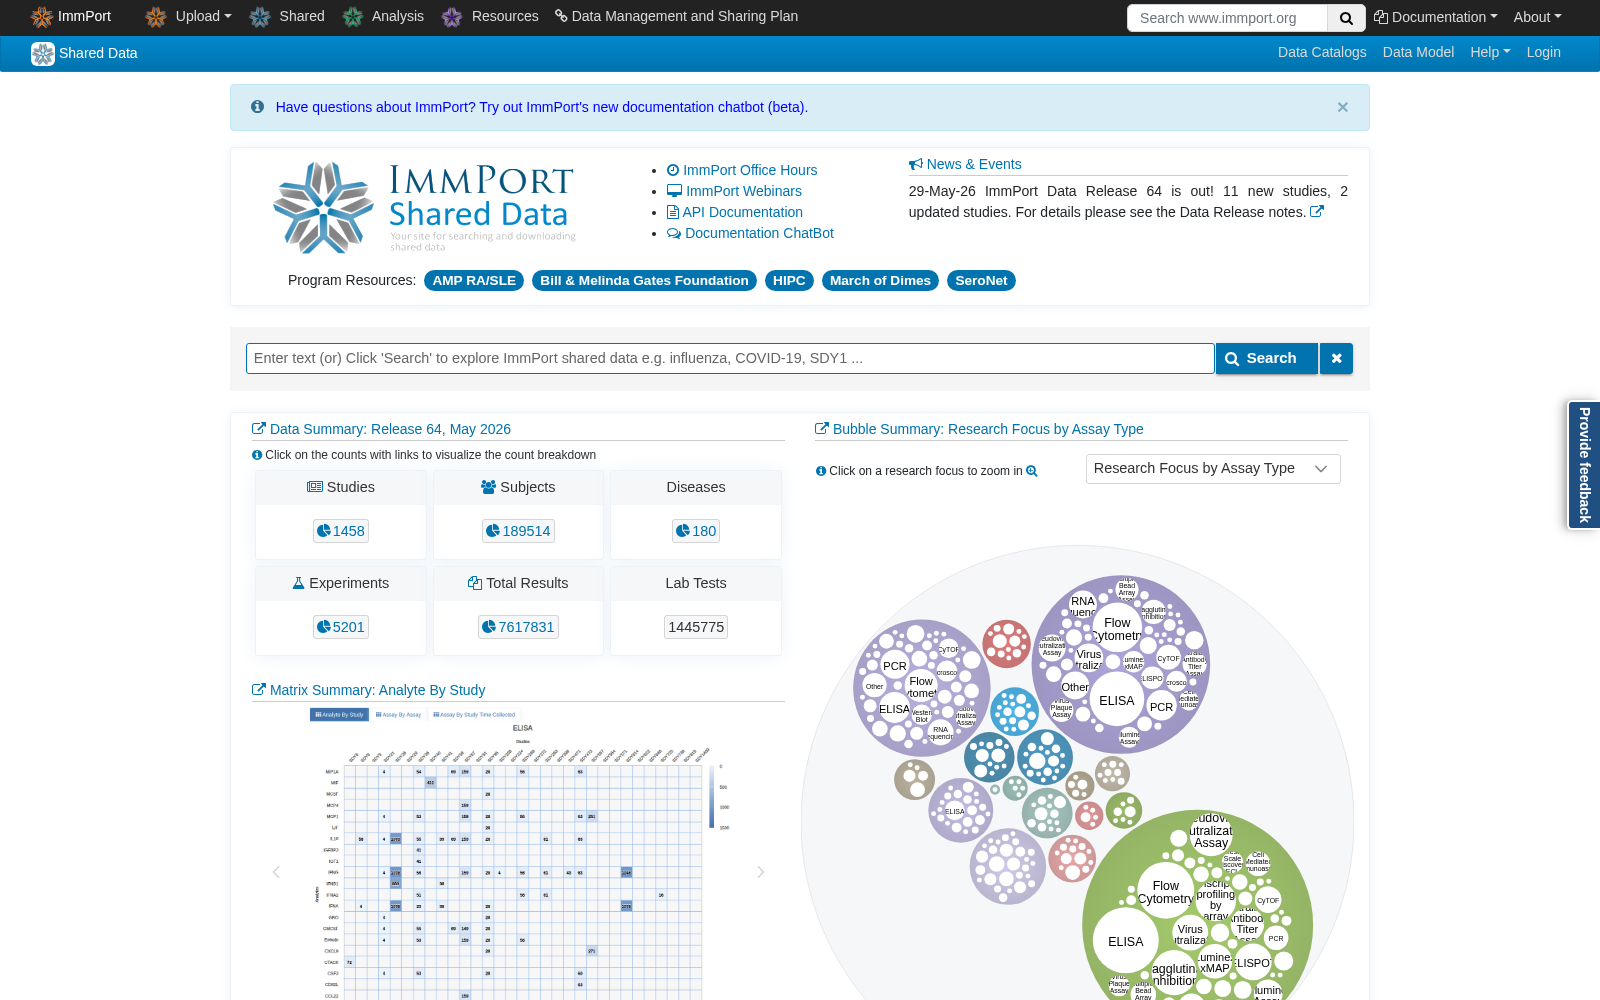The height and width of the screenshot is (1000, 1600).
Task: Select the AMP RA/SLE program tag
Action: point(474,281)
